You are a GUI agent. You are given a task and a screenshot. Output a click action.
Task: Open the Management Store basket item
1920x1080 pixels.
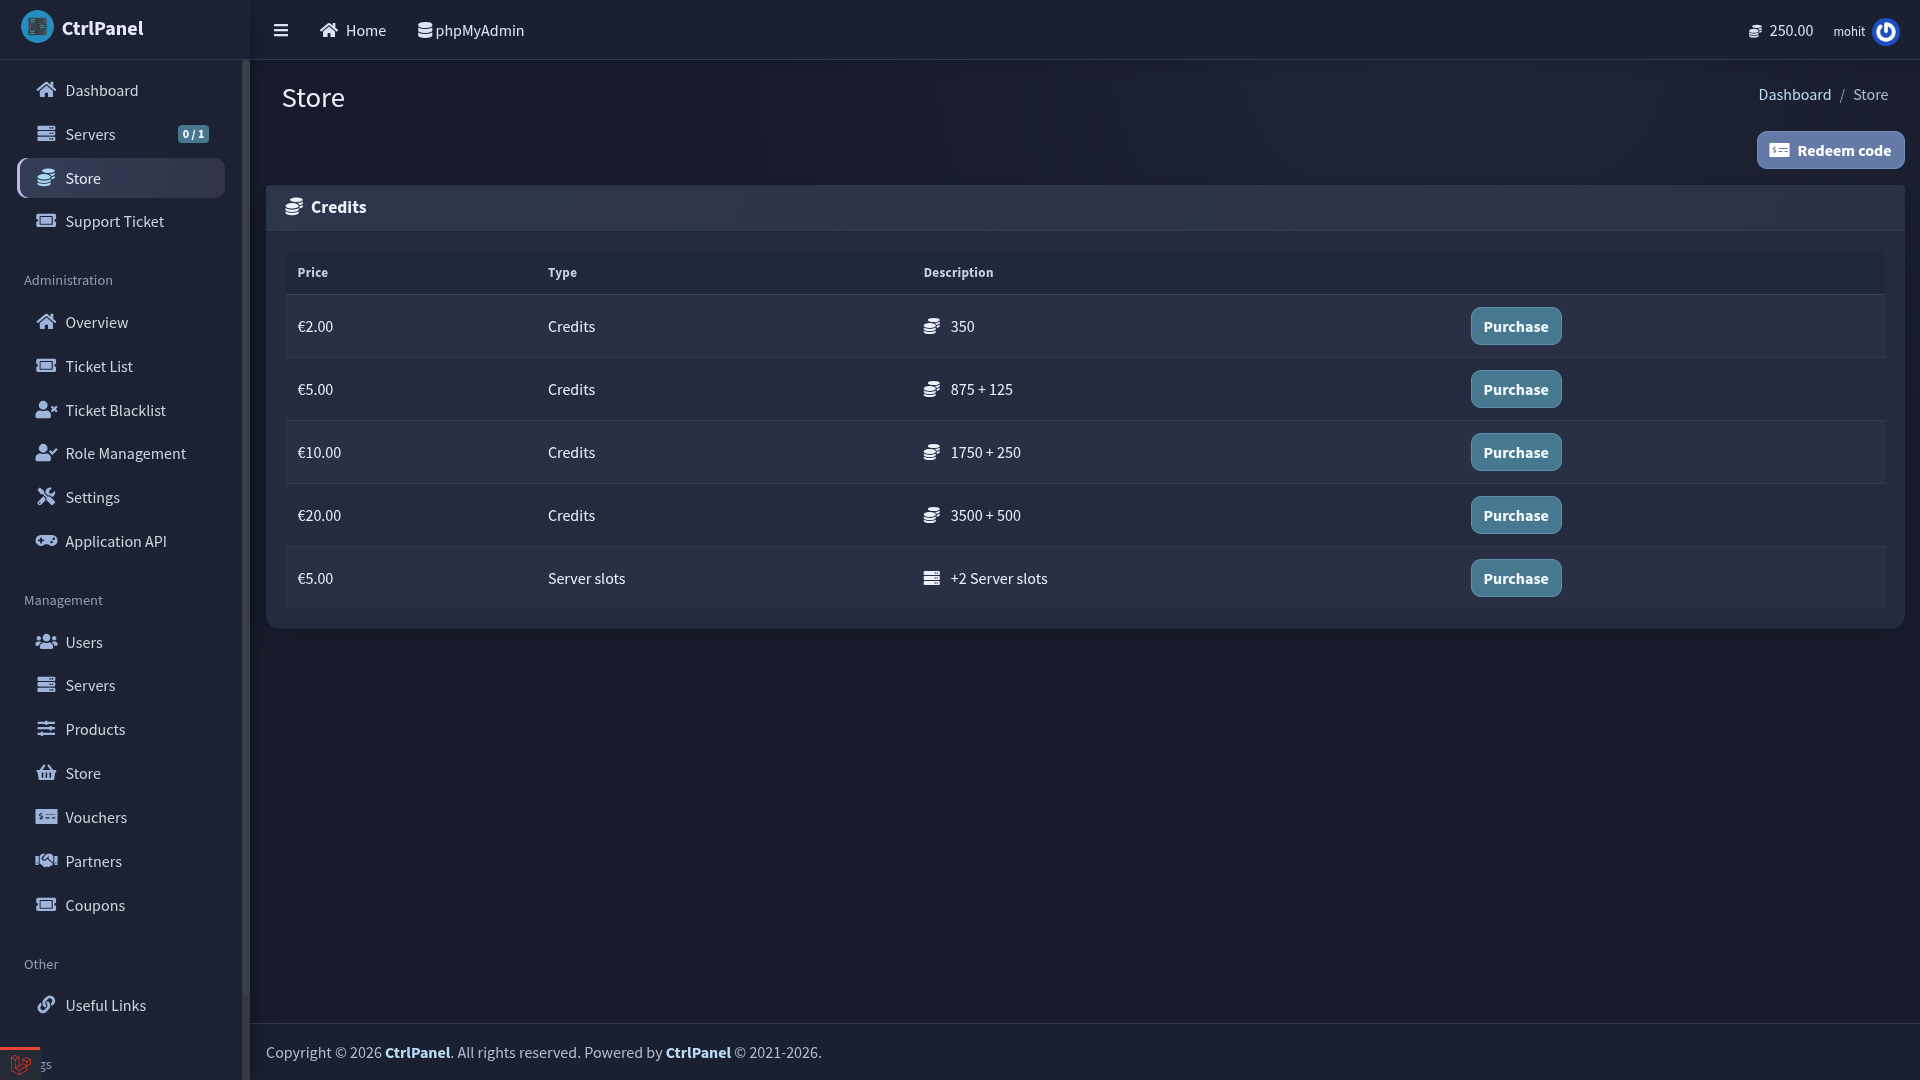pos(121,773)
